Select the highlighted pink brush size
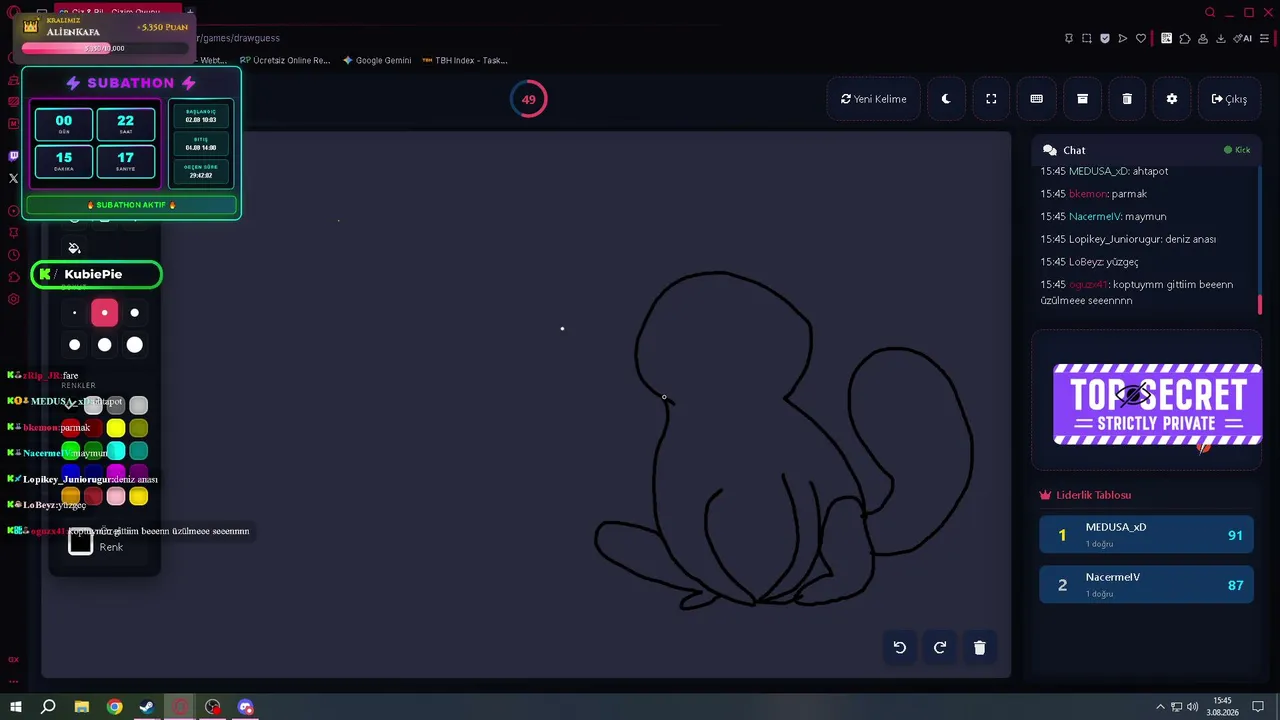This screenshot has width=1280, height=720. click(x=105, y=313)
